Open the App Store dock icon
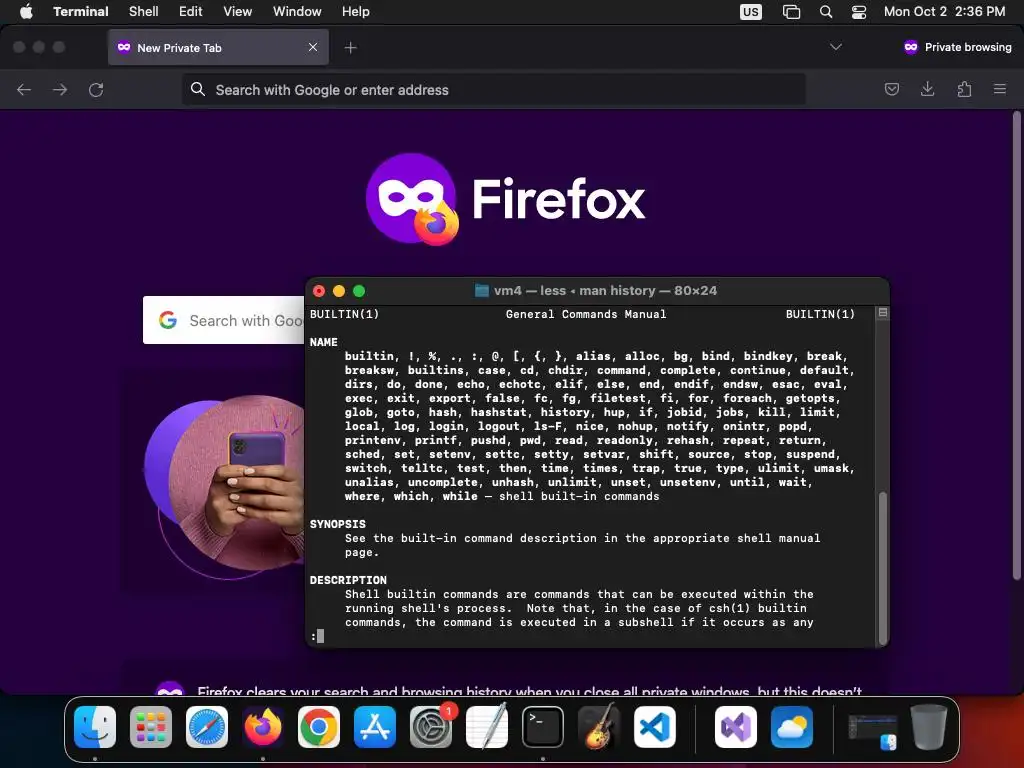Image resolution: width=1024 pixels, height=768 pixels. coord(375,727)
